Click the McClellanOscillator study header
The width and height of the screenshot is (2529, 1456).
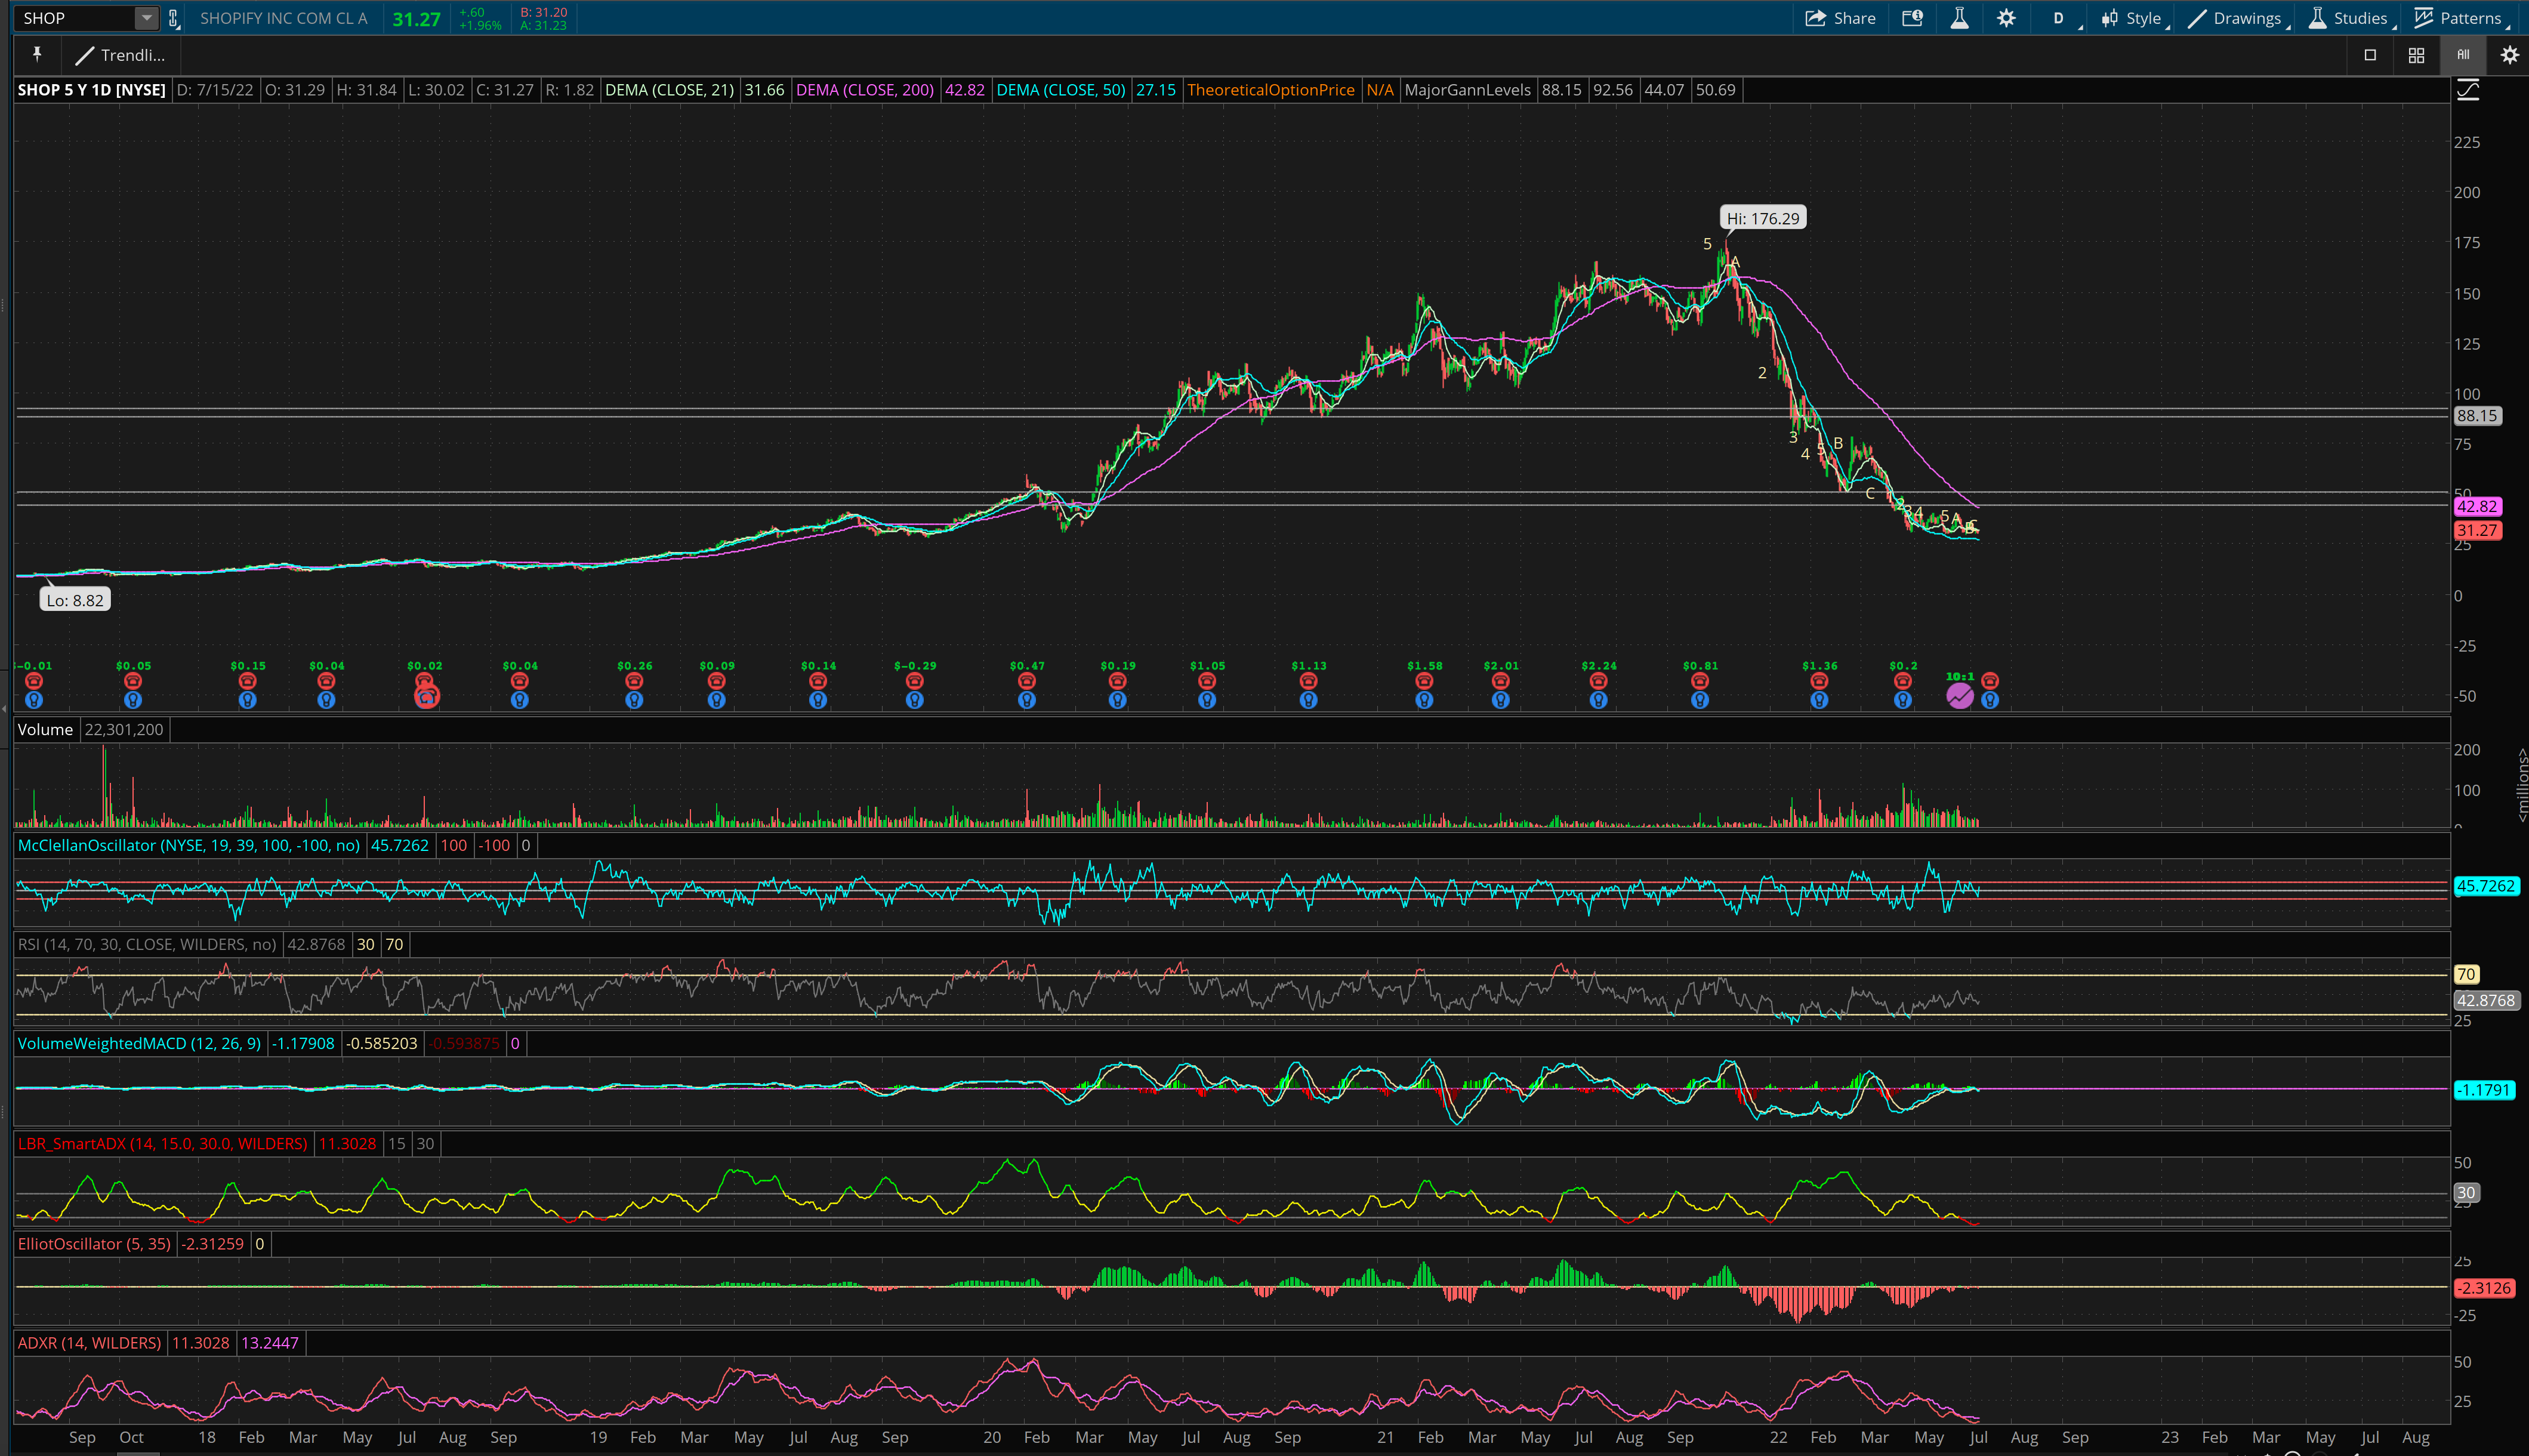(189, 846)
